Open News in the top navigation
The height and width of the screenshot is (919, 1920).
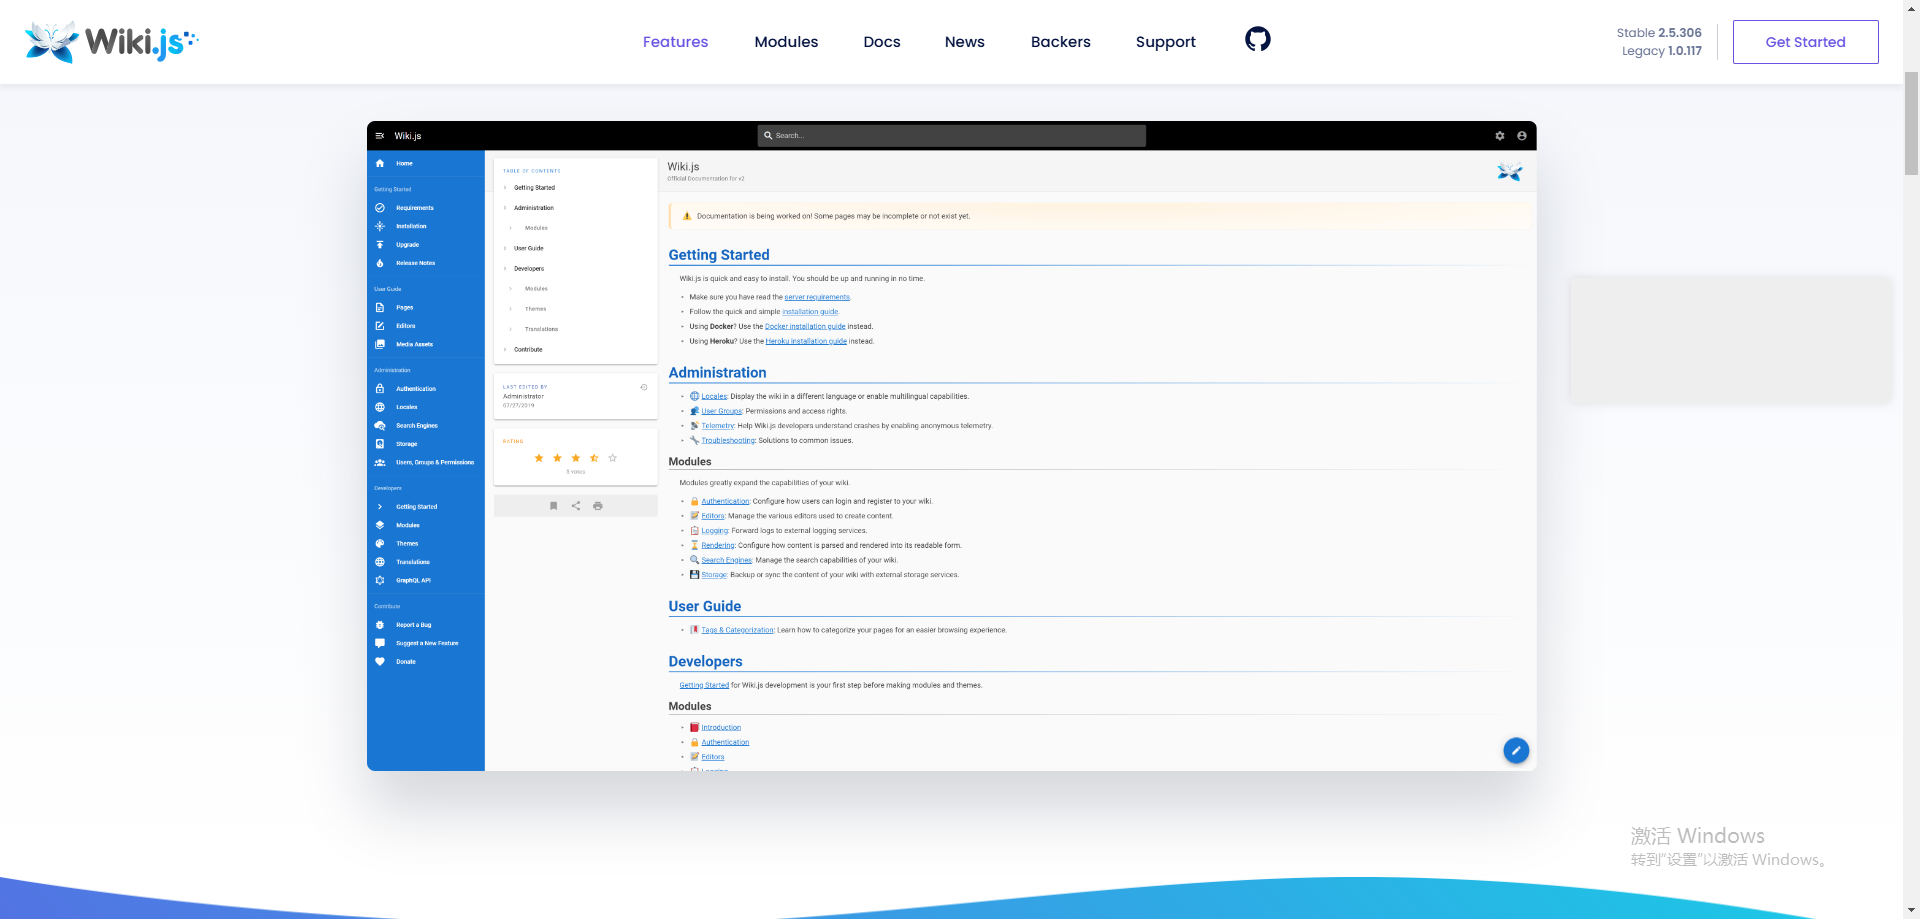tap(965, 42)
